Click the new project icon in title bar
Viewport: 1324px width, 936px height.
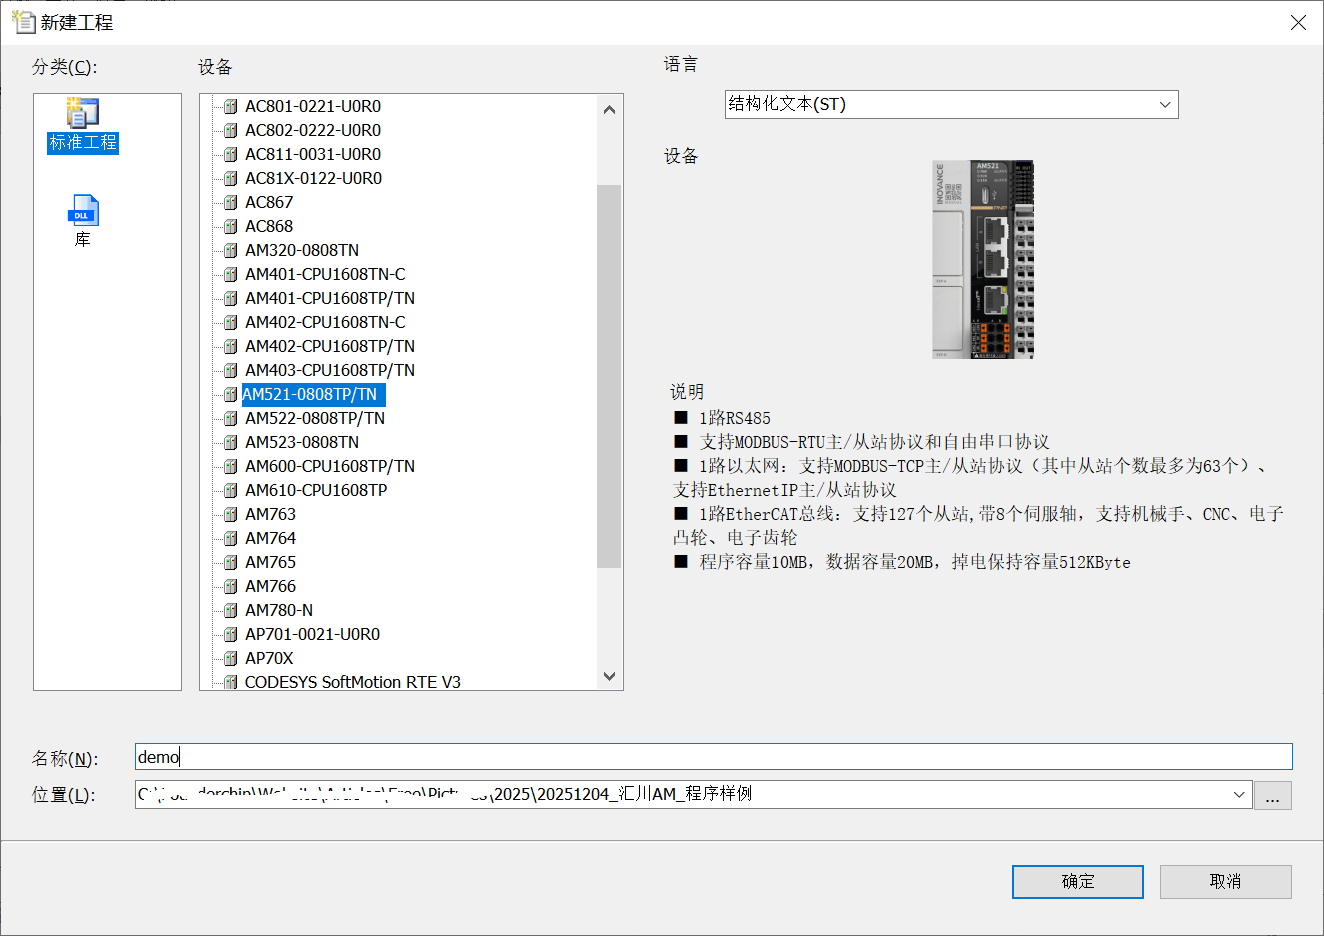24,21
